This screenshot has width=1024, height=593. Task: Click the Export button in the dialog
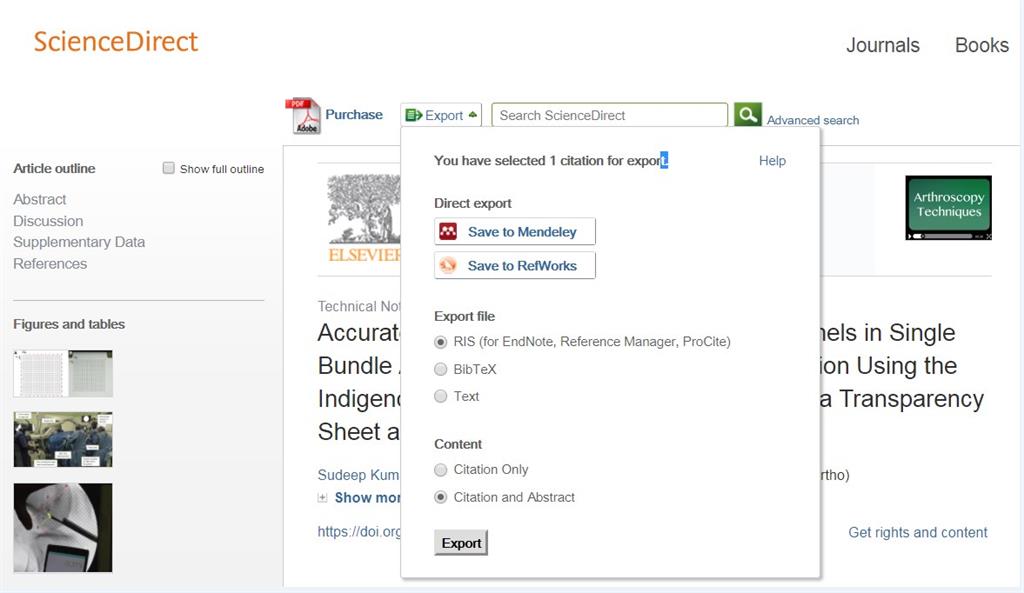(460, 543)
